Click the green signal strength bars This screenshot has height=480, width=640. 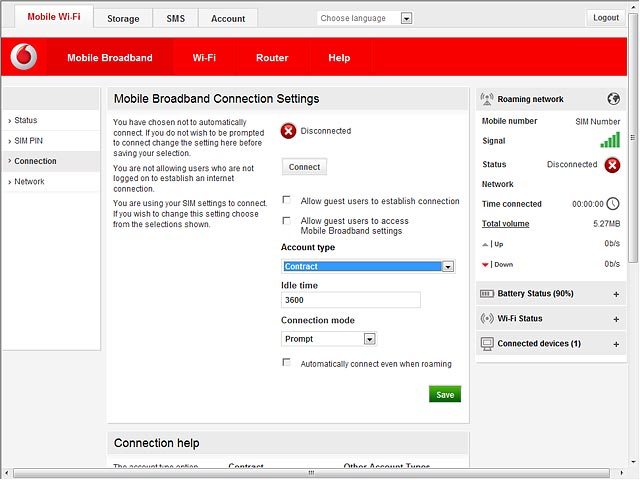(x=610, y=140)
